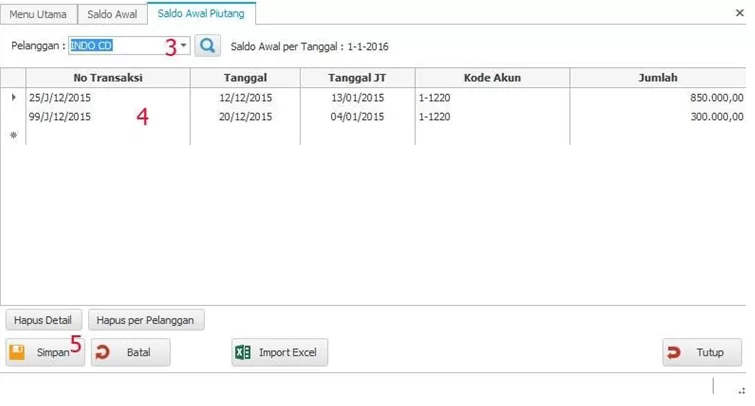
Task: Click inside the Pelanggan INDO CD field
Action: pyautogui.click(x=115, y=46)
